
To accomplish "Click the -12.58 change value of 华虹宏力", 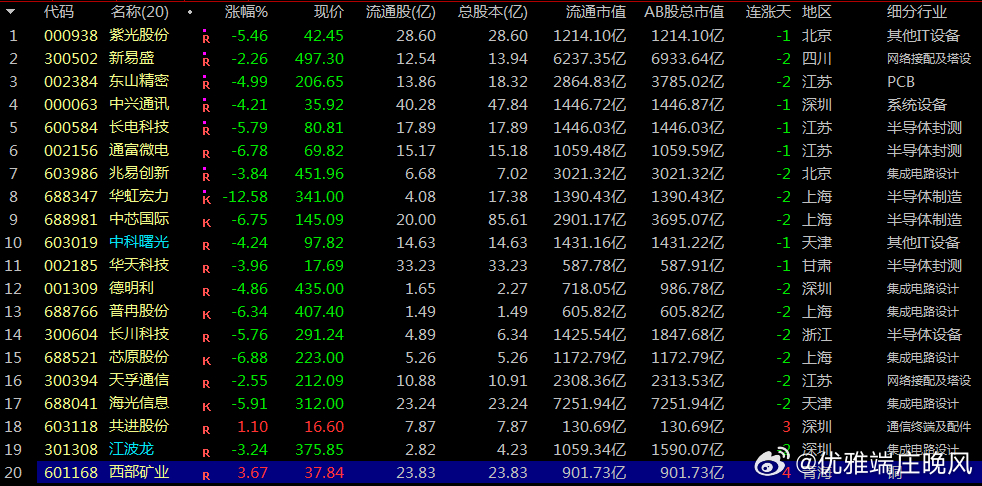I will tap(244, 197).
